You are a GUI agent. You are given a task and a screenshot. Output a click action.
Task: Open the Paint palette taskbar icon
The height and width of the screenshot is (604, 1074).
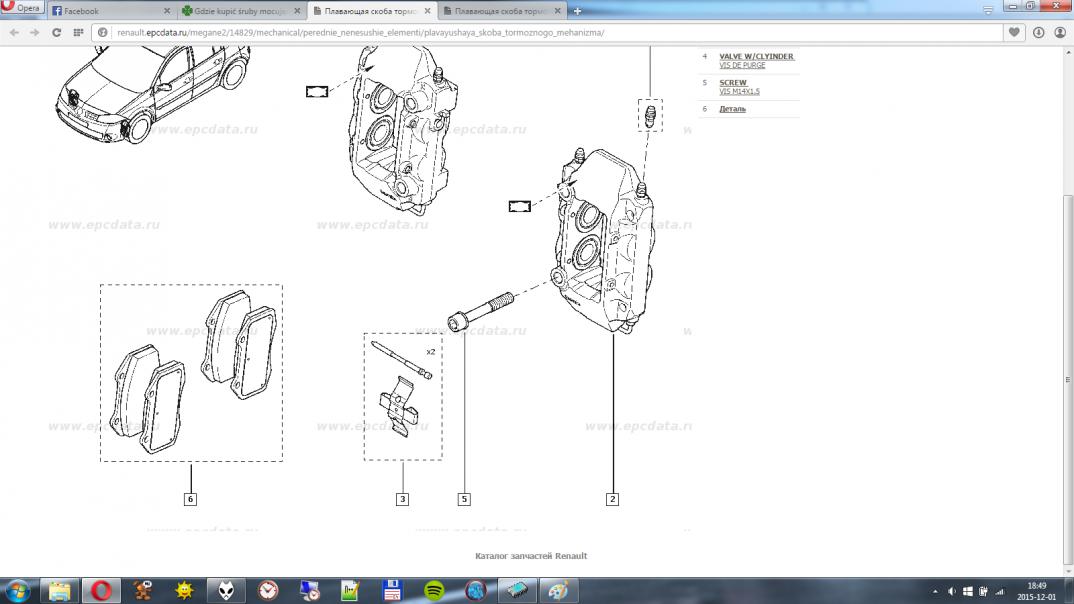tap(558, 590)
